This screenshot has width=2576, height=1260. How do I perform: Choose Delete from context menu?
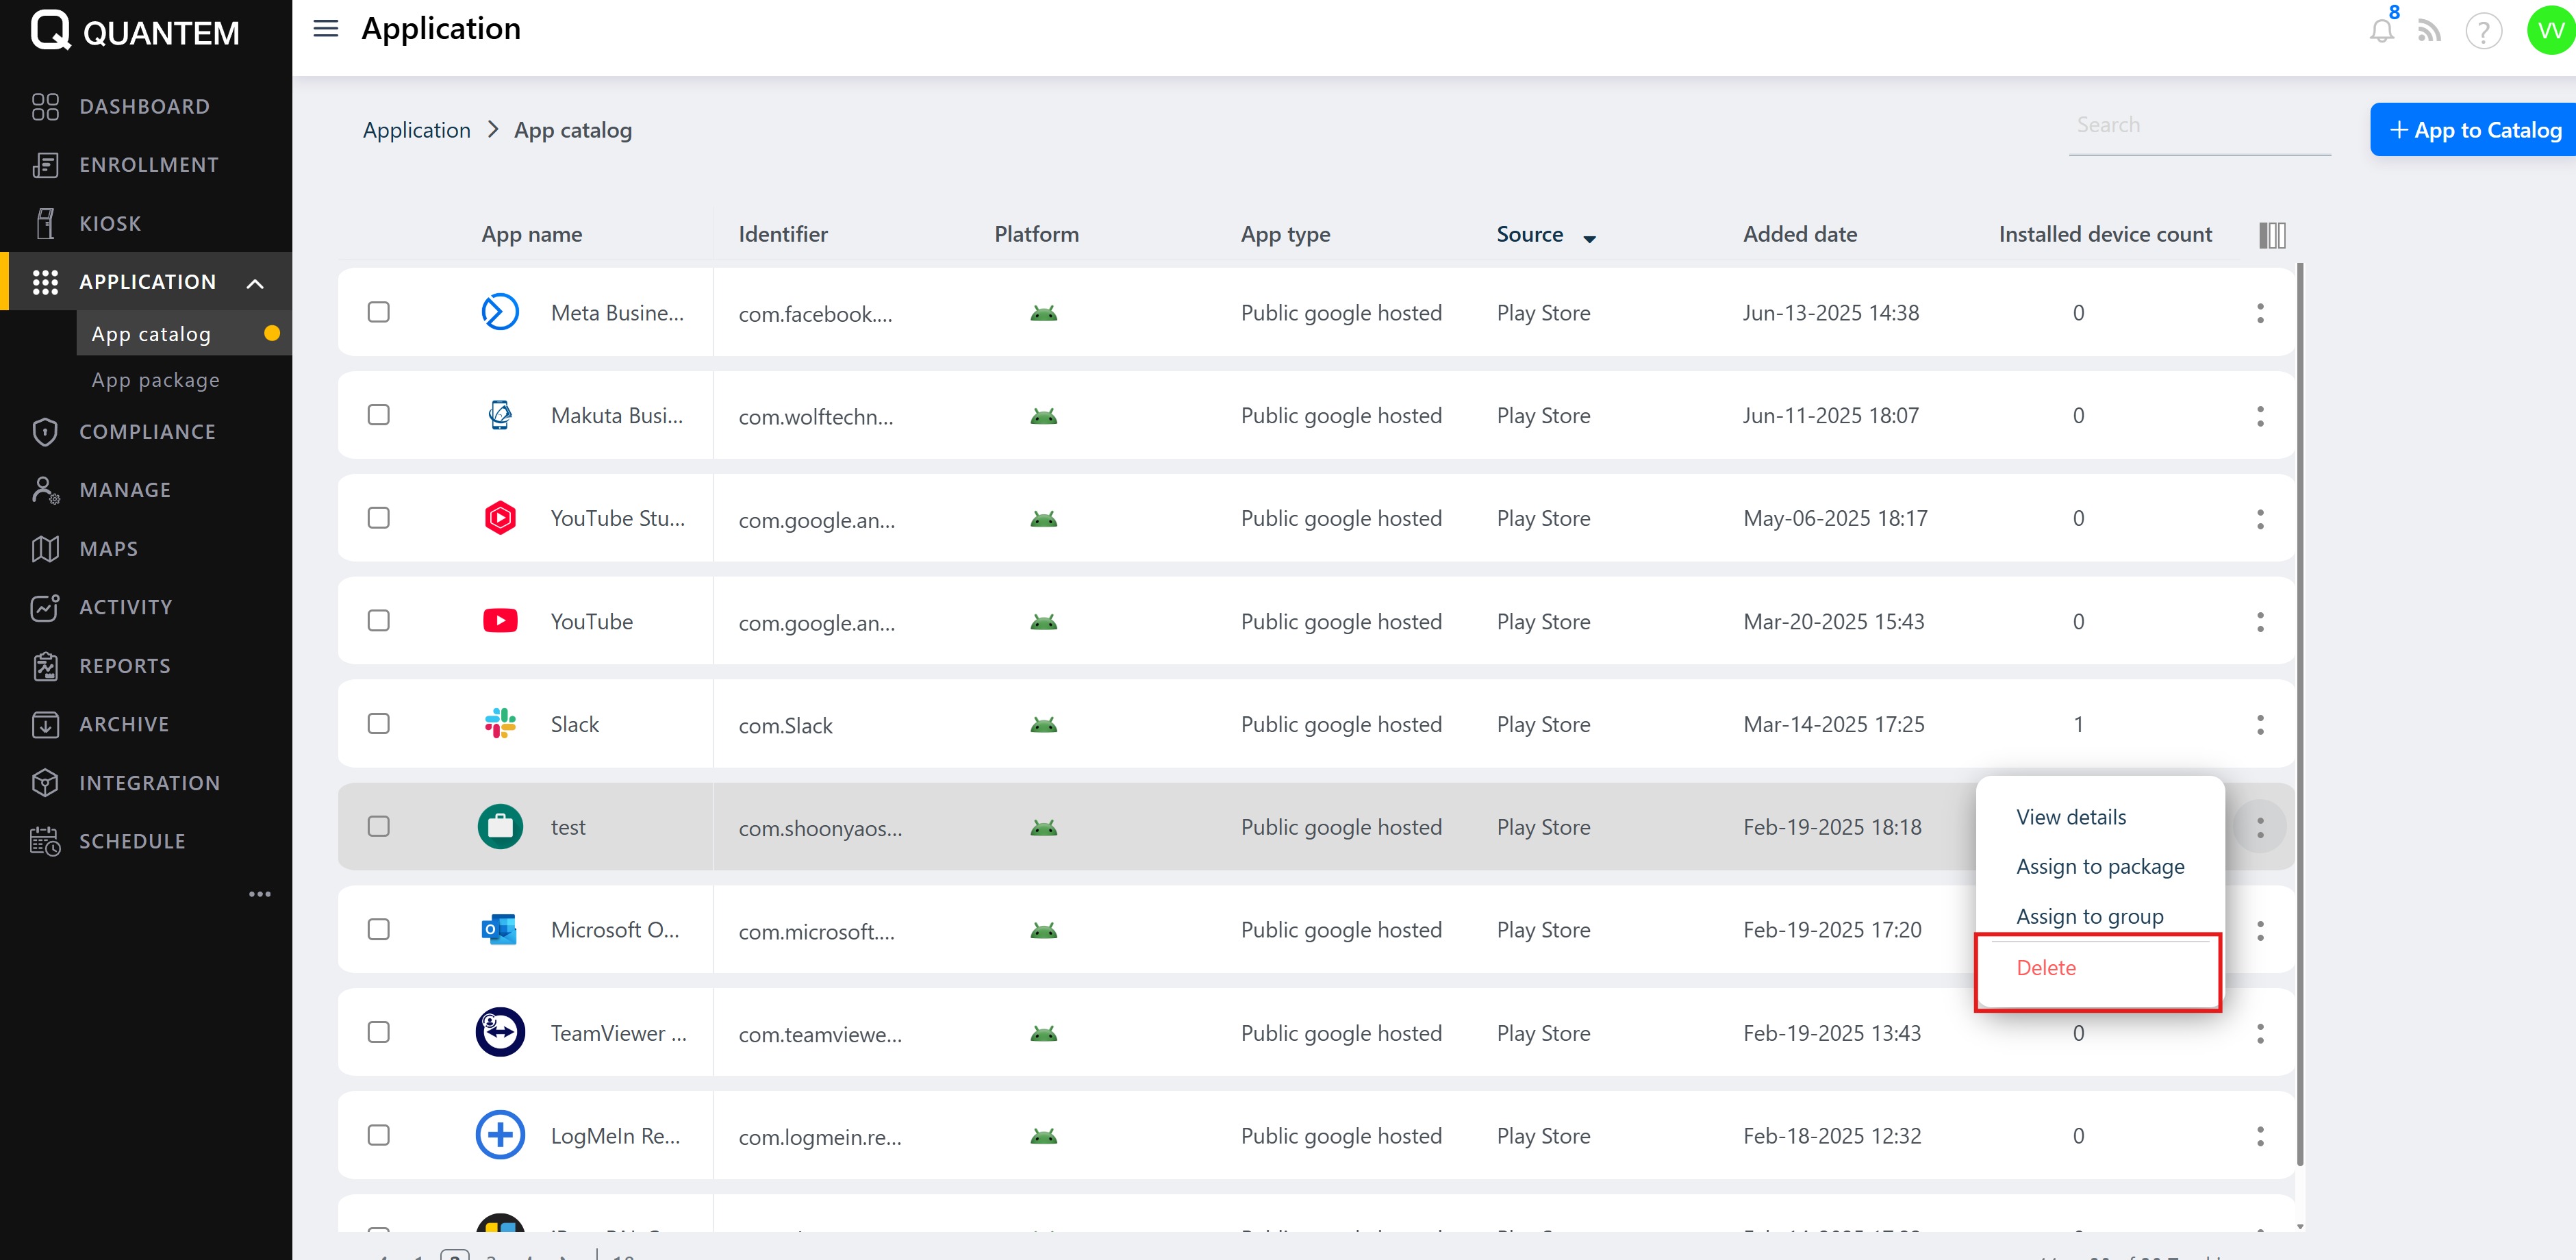coord(2046,968)
